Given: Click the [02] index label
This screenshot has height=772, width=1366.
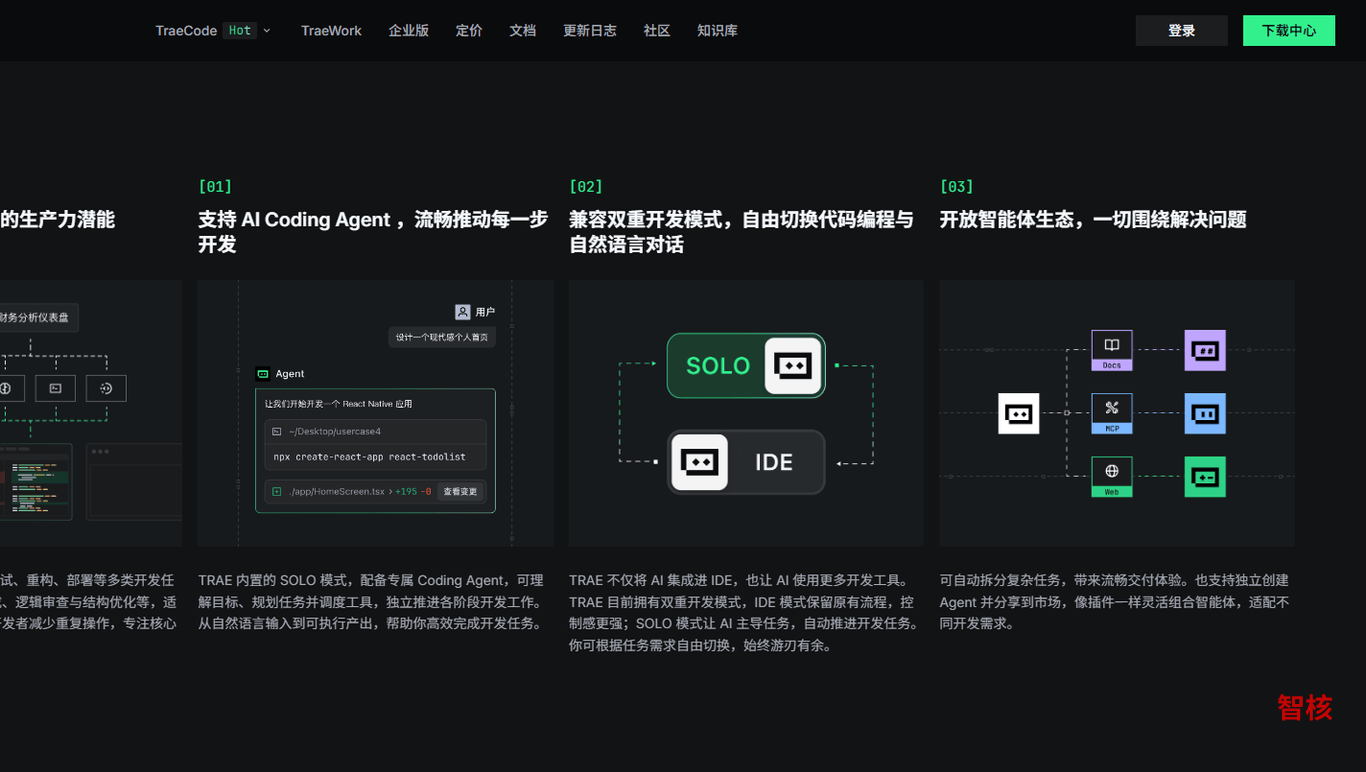Looking at the screenshot, I should (586, 187).
